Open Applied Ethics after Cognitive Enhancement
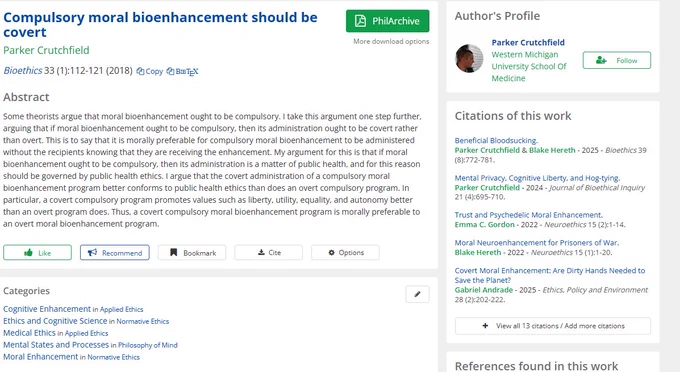Screen dimensions: 680x372 [121, 309]
